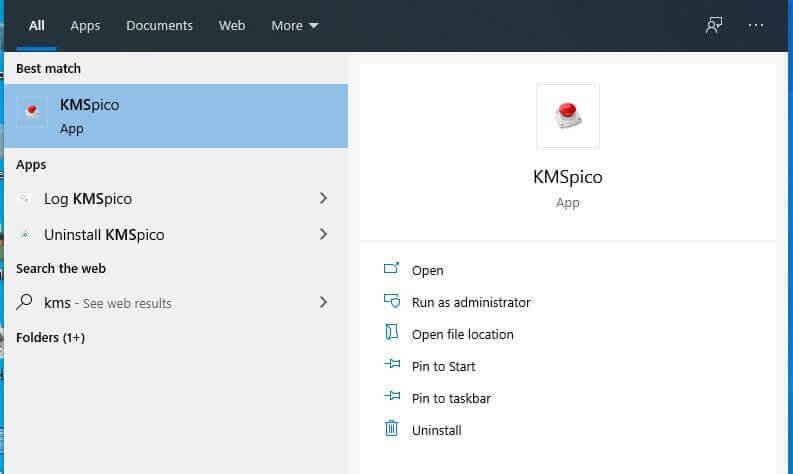Click the Best match heading

click(48, 68)
